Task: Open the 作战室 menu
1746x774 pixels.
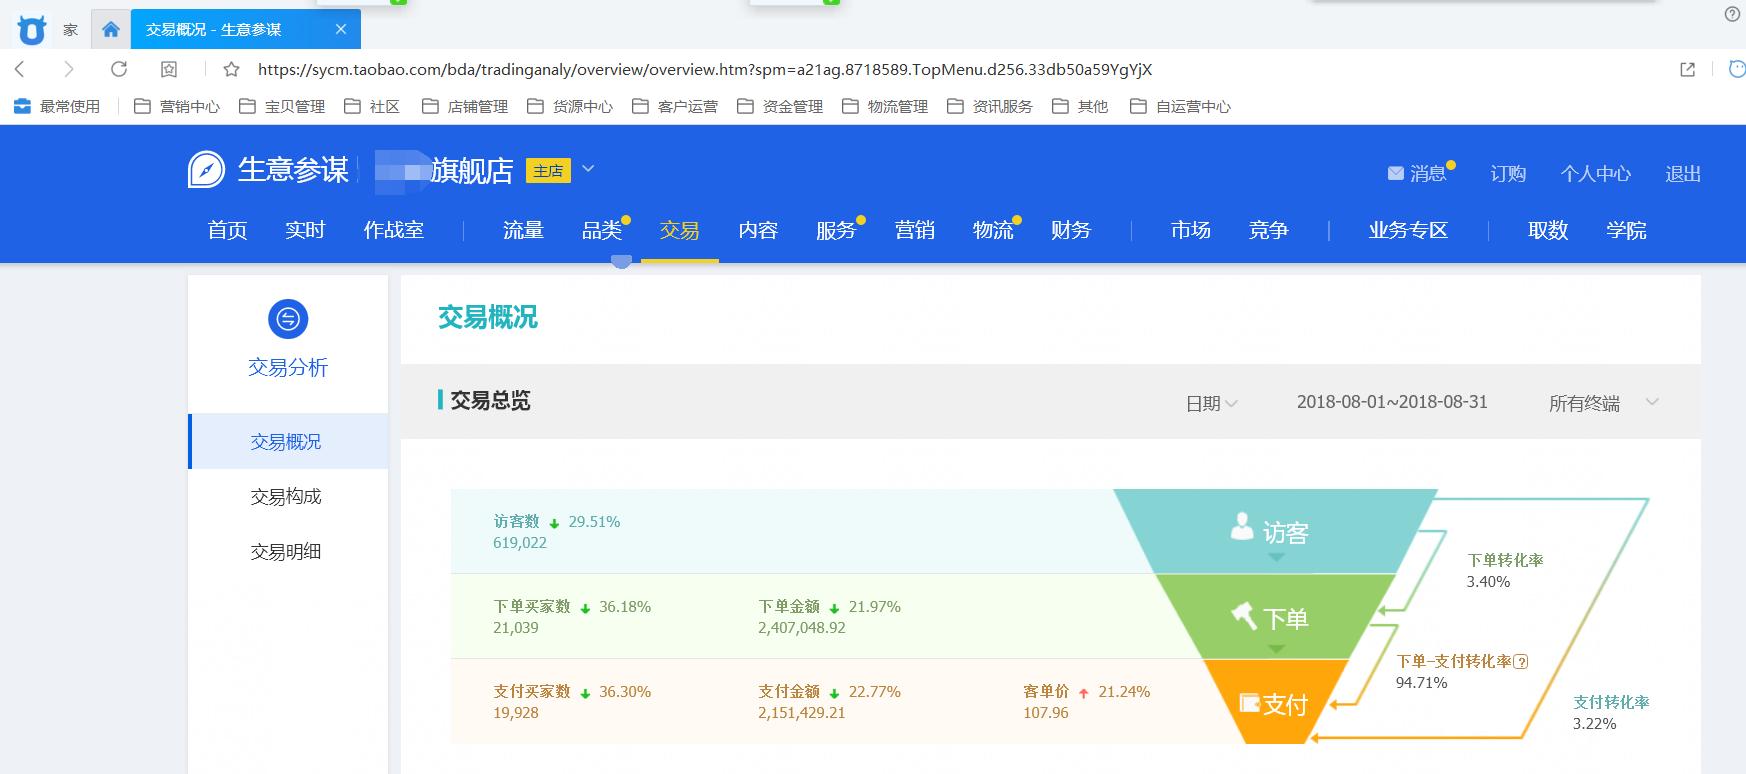Action: click(394, 230)
